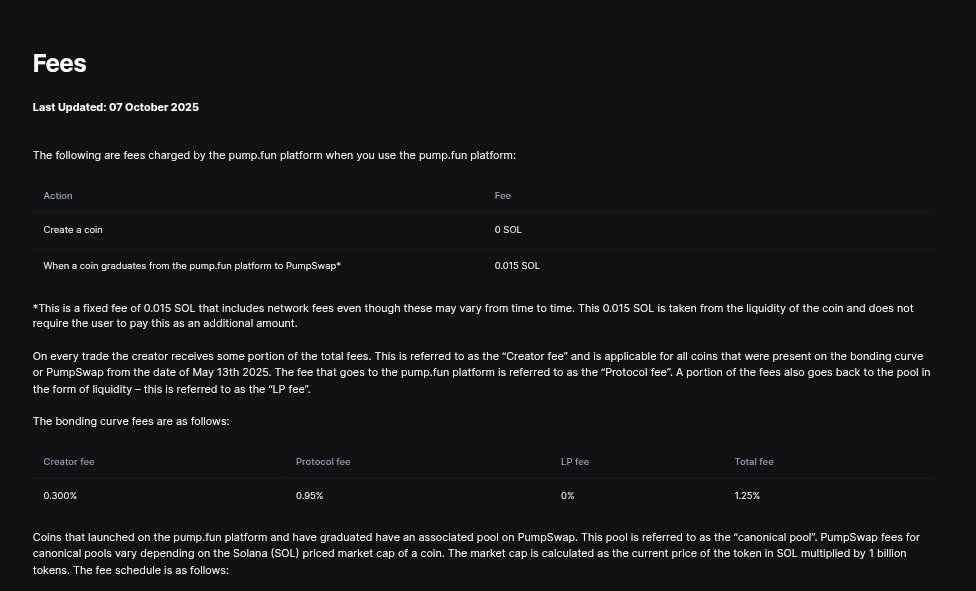Click the Creator fee column header
Viewport: 976px width, 591px height.
[x=69, y=462]
